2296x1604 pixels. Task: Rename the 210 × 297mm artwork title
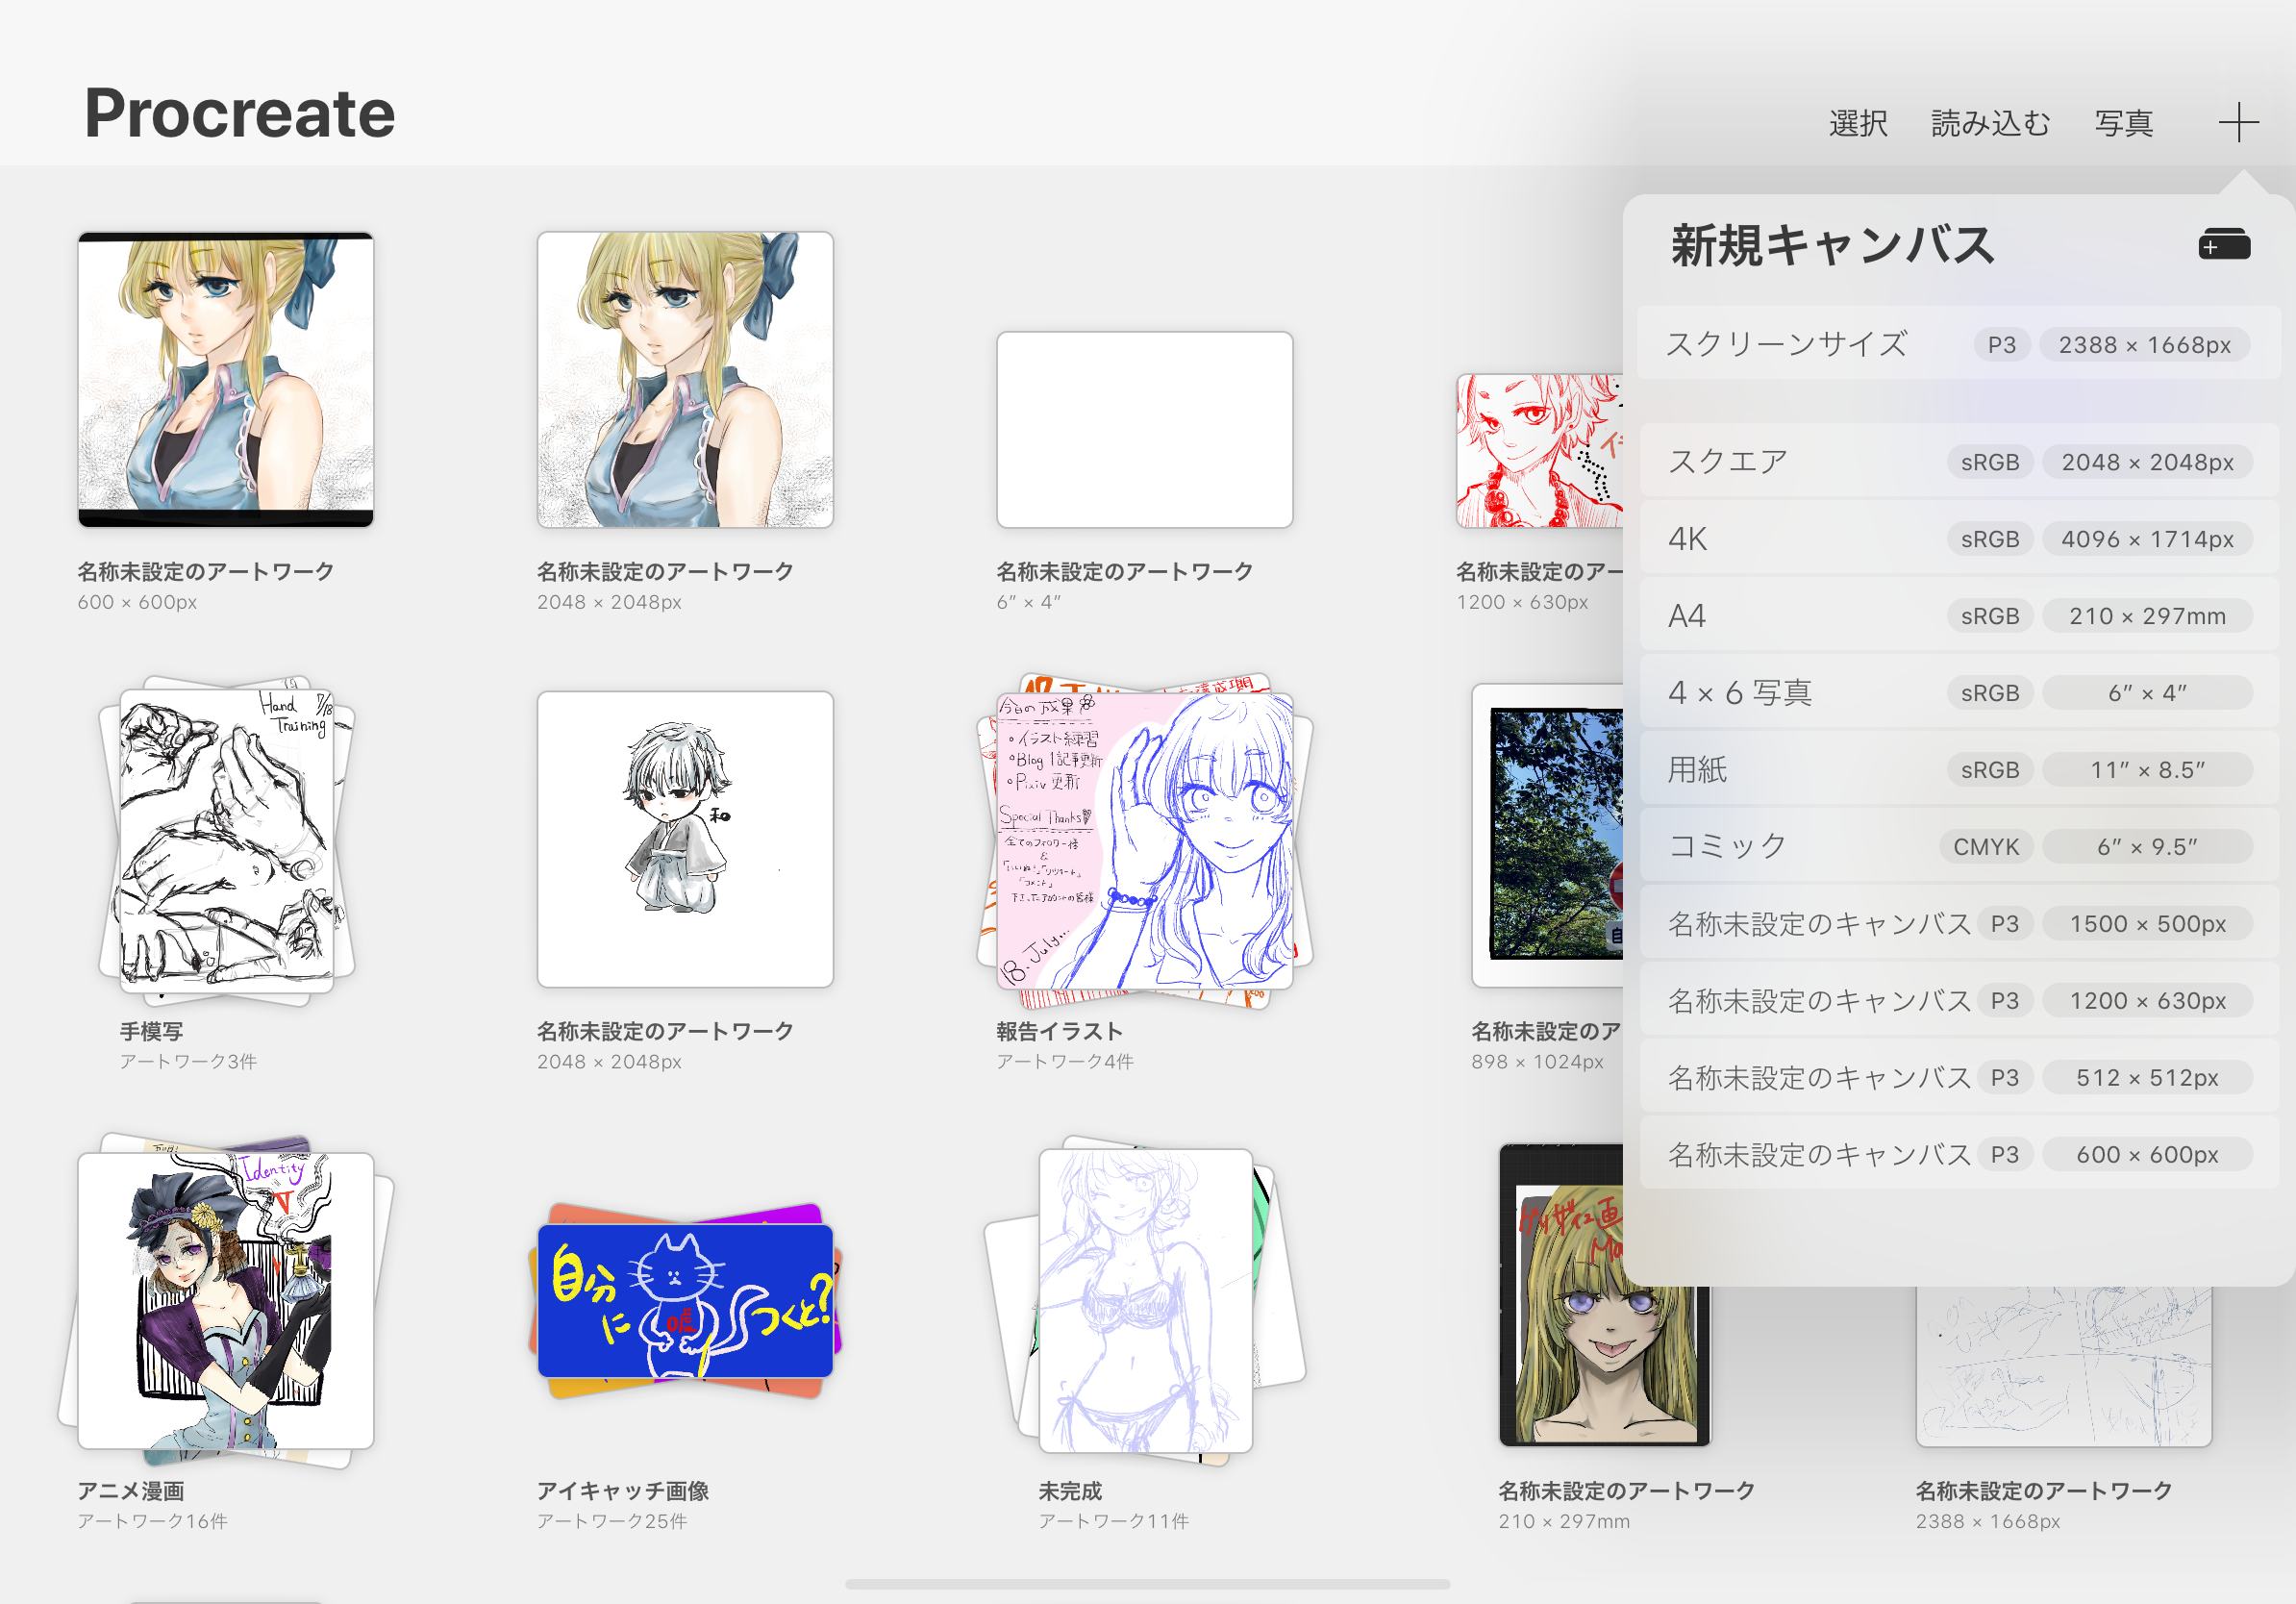pos(1626,1491)
